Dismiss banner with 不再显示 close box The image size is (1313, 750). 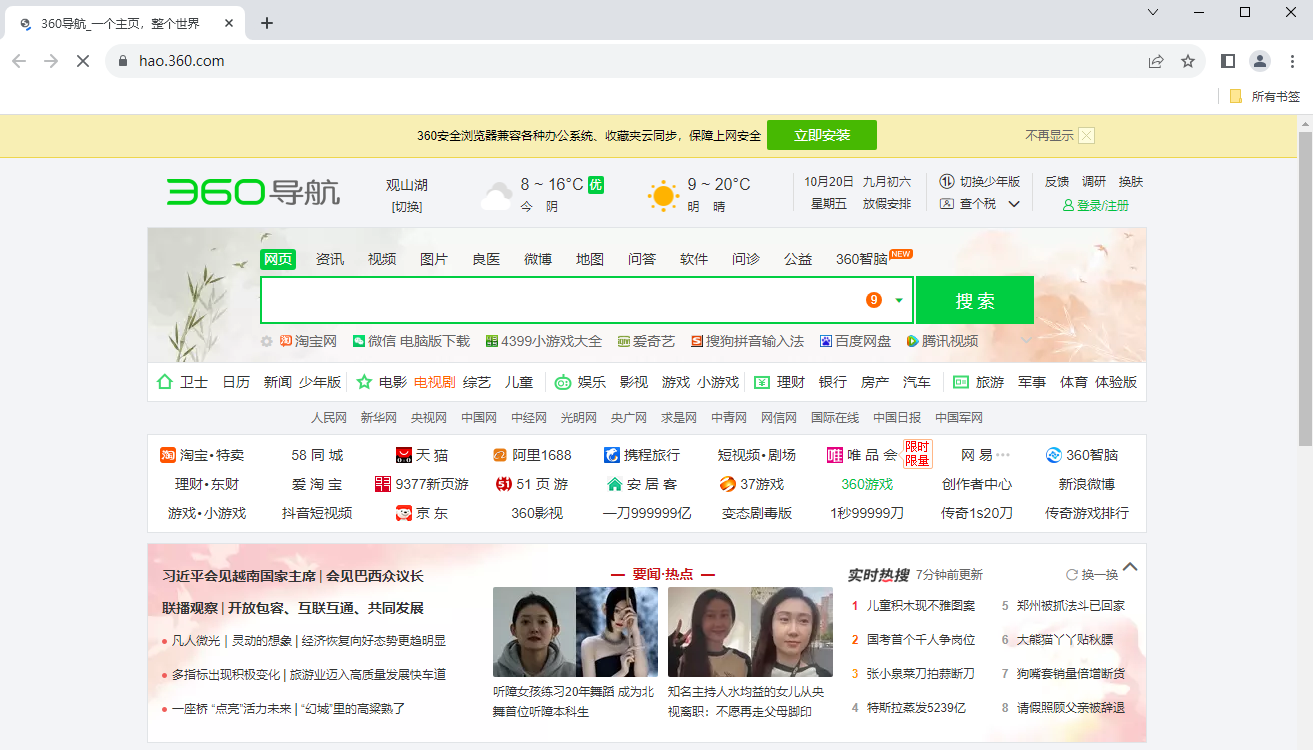(1087, 135)
